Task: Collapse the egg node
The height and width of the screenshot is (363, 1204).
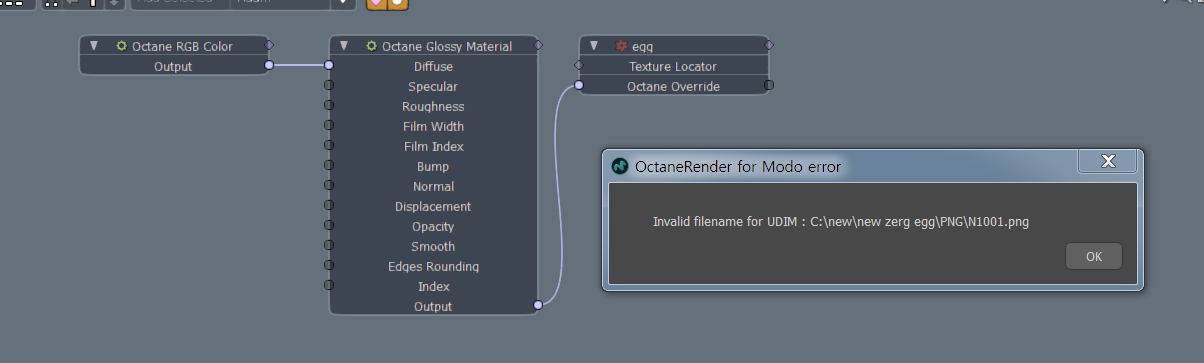Action: [594, 46]
